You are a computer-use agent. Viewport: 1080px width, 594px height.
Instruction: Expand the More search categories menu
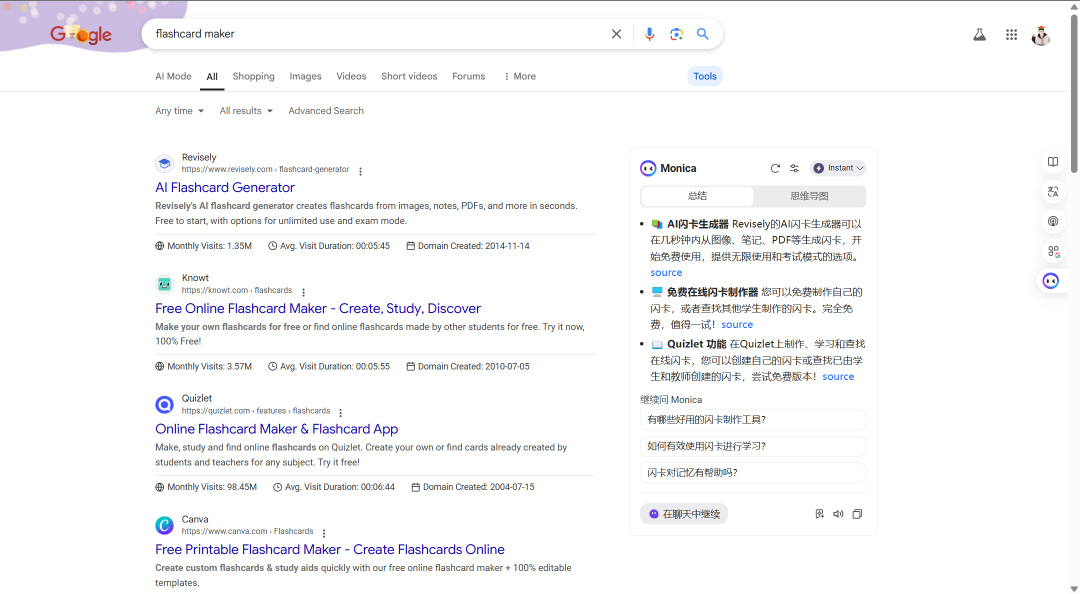coord(519,76)
